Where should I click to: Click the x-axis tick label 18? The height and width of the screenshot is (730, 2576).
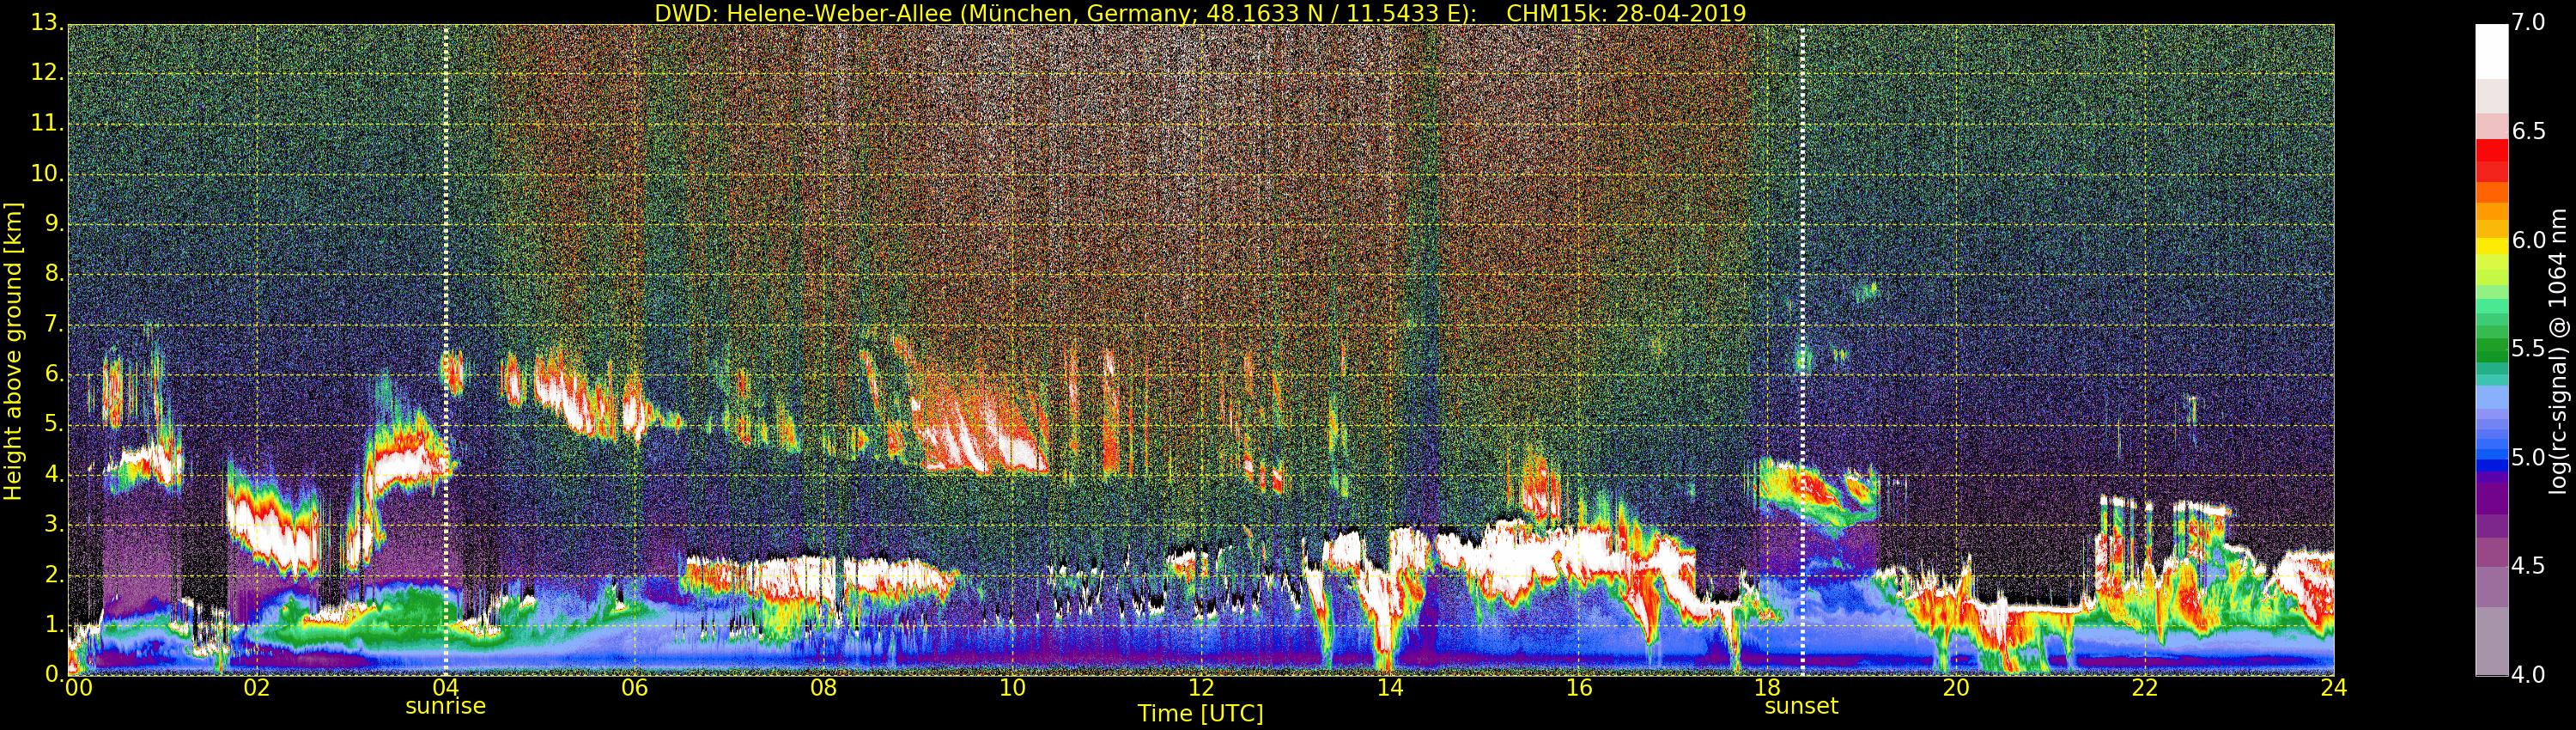[x=1768, y=688]
